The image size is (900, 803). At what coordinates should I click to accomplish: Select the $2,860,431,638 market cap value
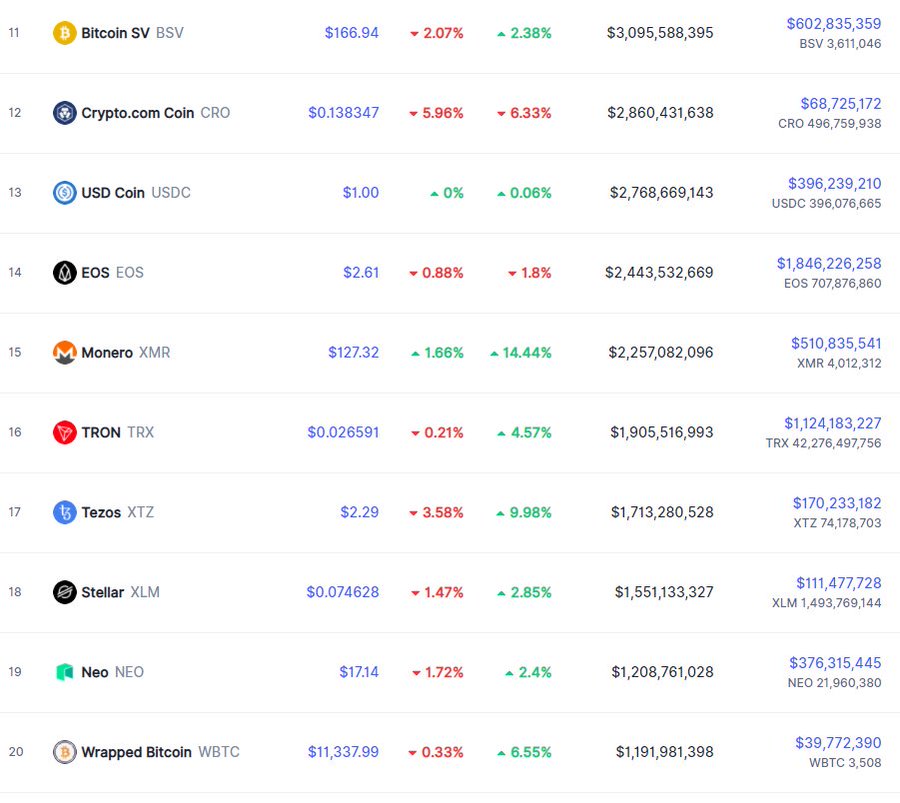(661, 113)
